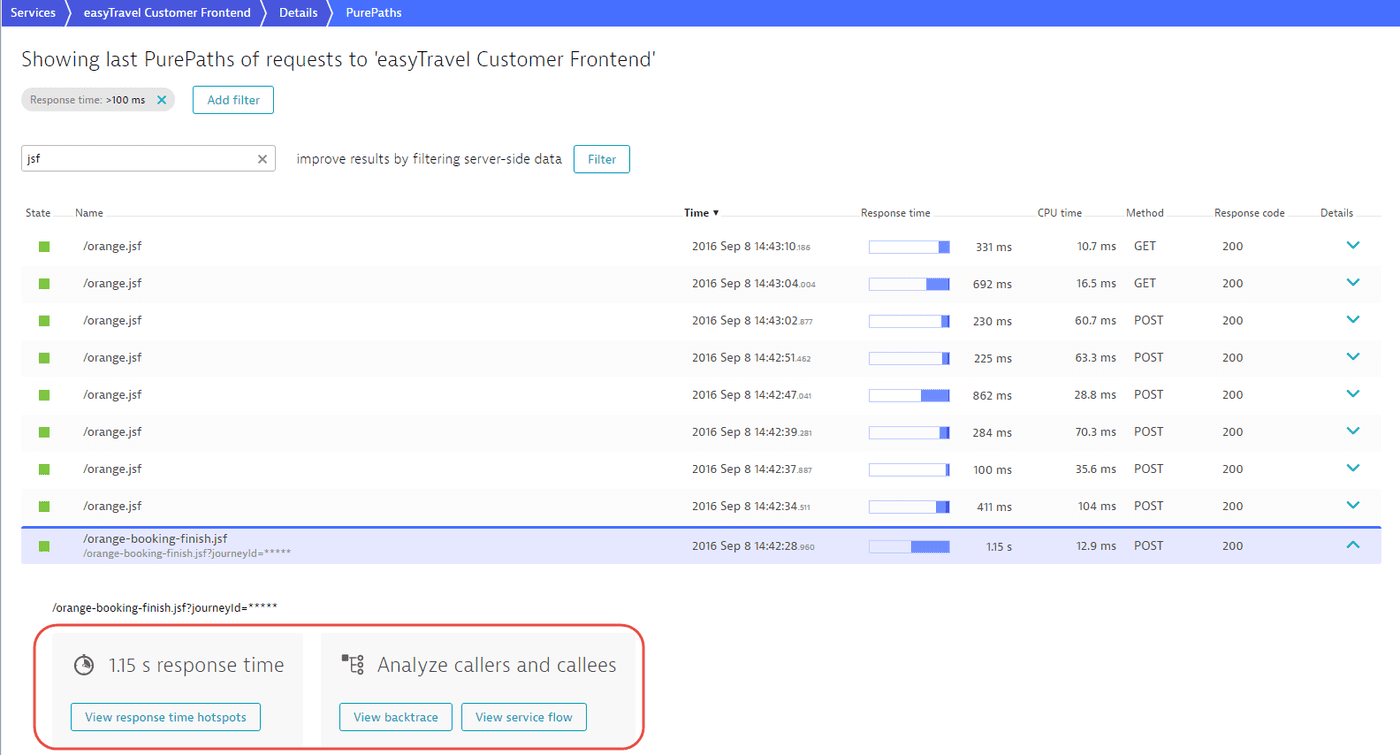Viewport: 1400px width, 755px height.
Task: Click the callers and callees tree icon
Action: coord(352,665)
